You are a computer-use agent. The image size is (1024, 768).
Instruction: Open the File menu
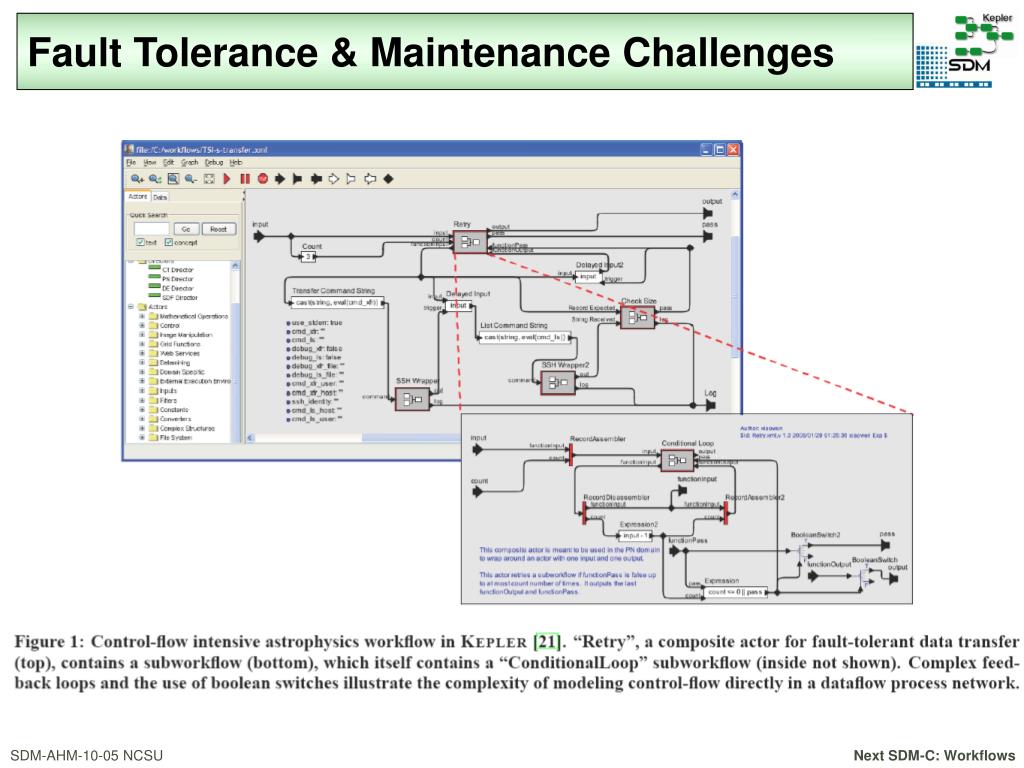click(131, 163)
